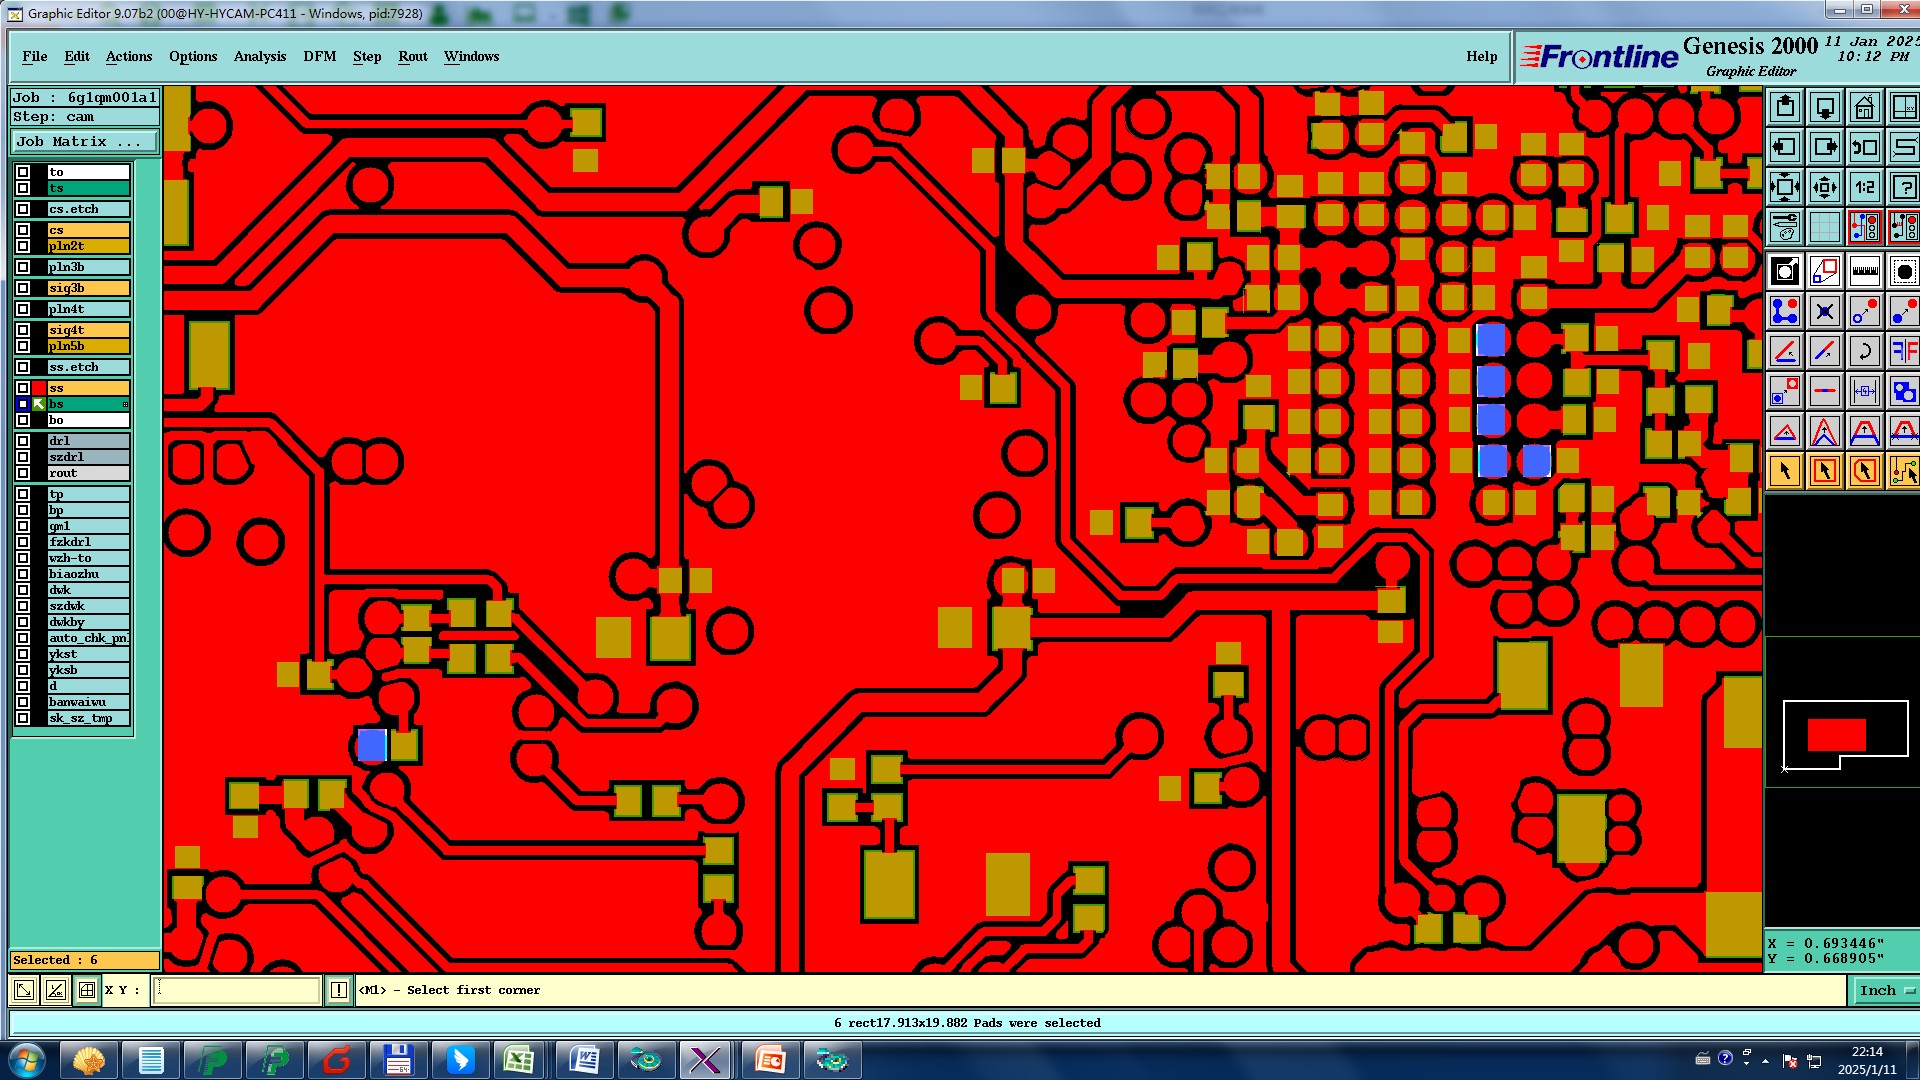Select the ruler measure tool

click(1864, 271)
